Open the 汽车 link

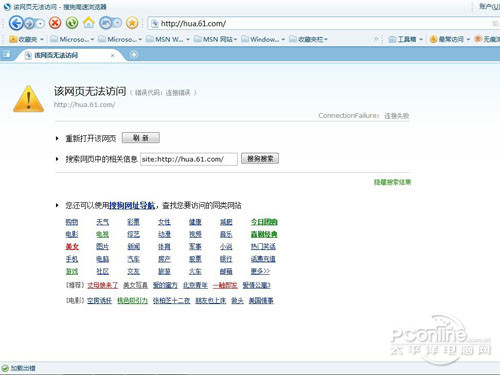pyautogui.click(x=133, y=259)
